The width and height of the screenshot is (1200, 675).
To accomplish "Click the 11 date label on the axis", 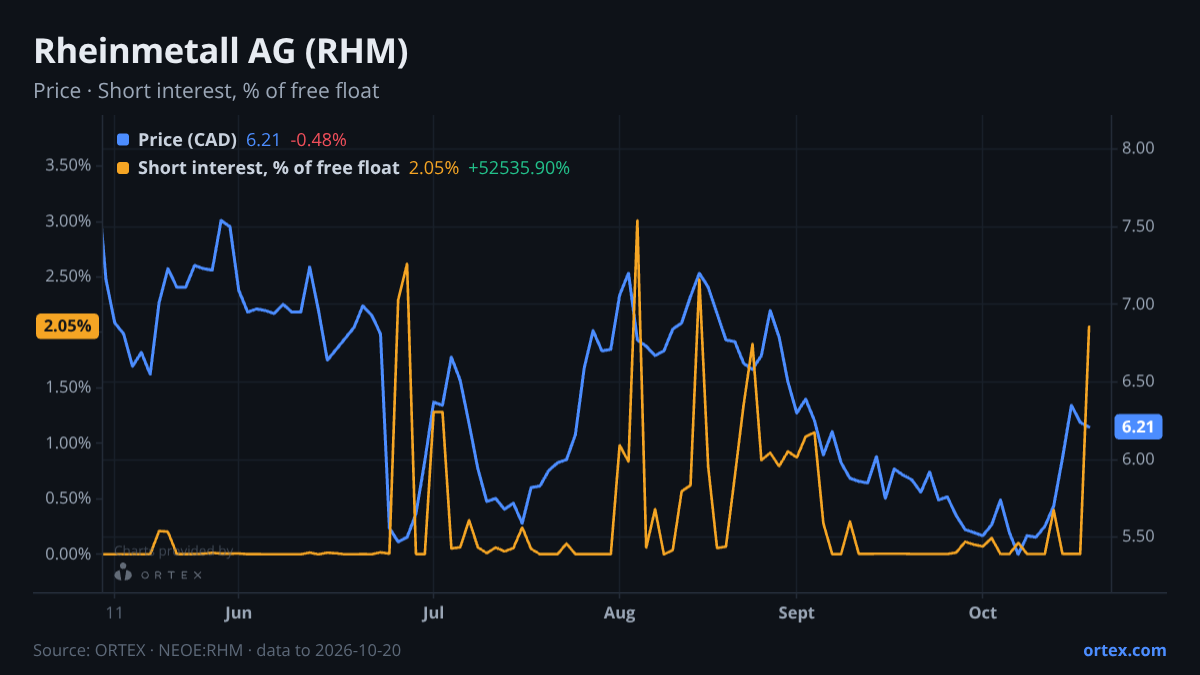I will pyautogui.click(x=115, y=613).
